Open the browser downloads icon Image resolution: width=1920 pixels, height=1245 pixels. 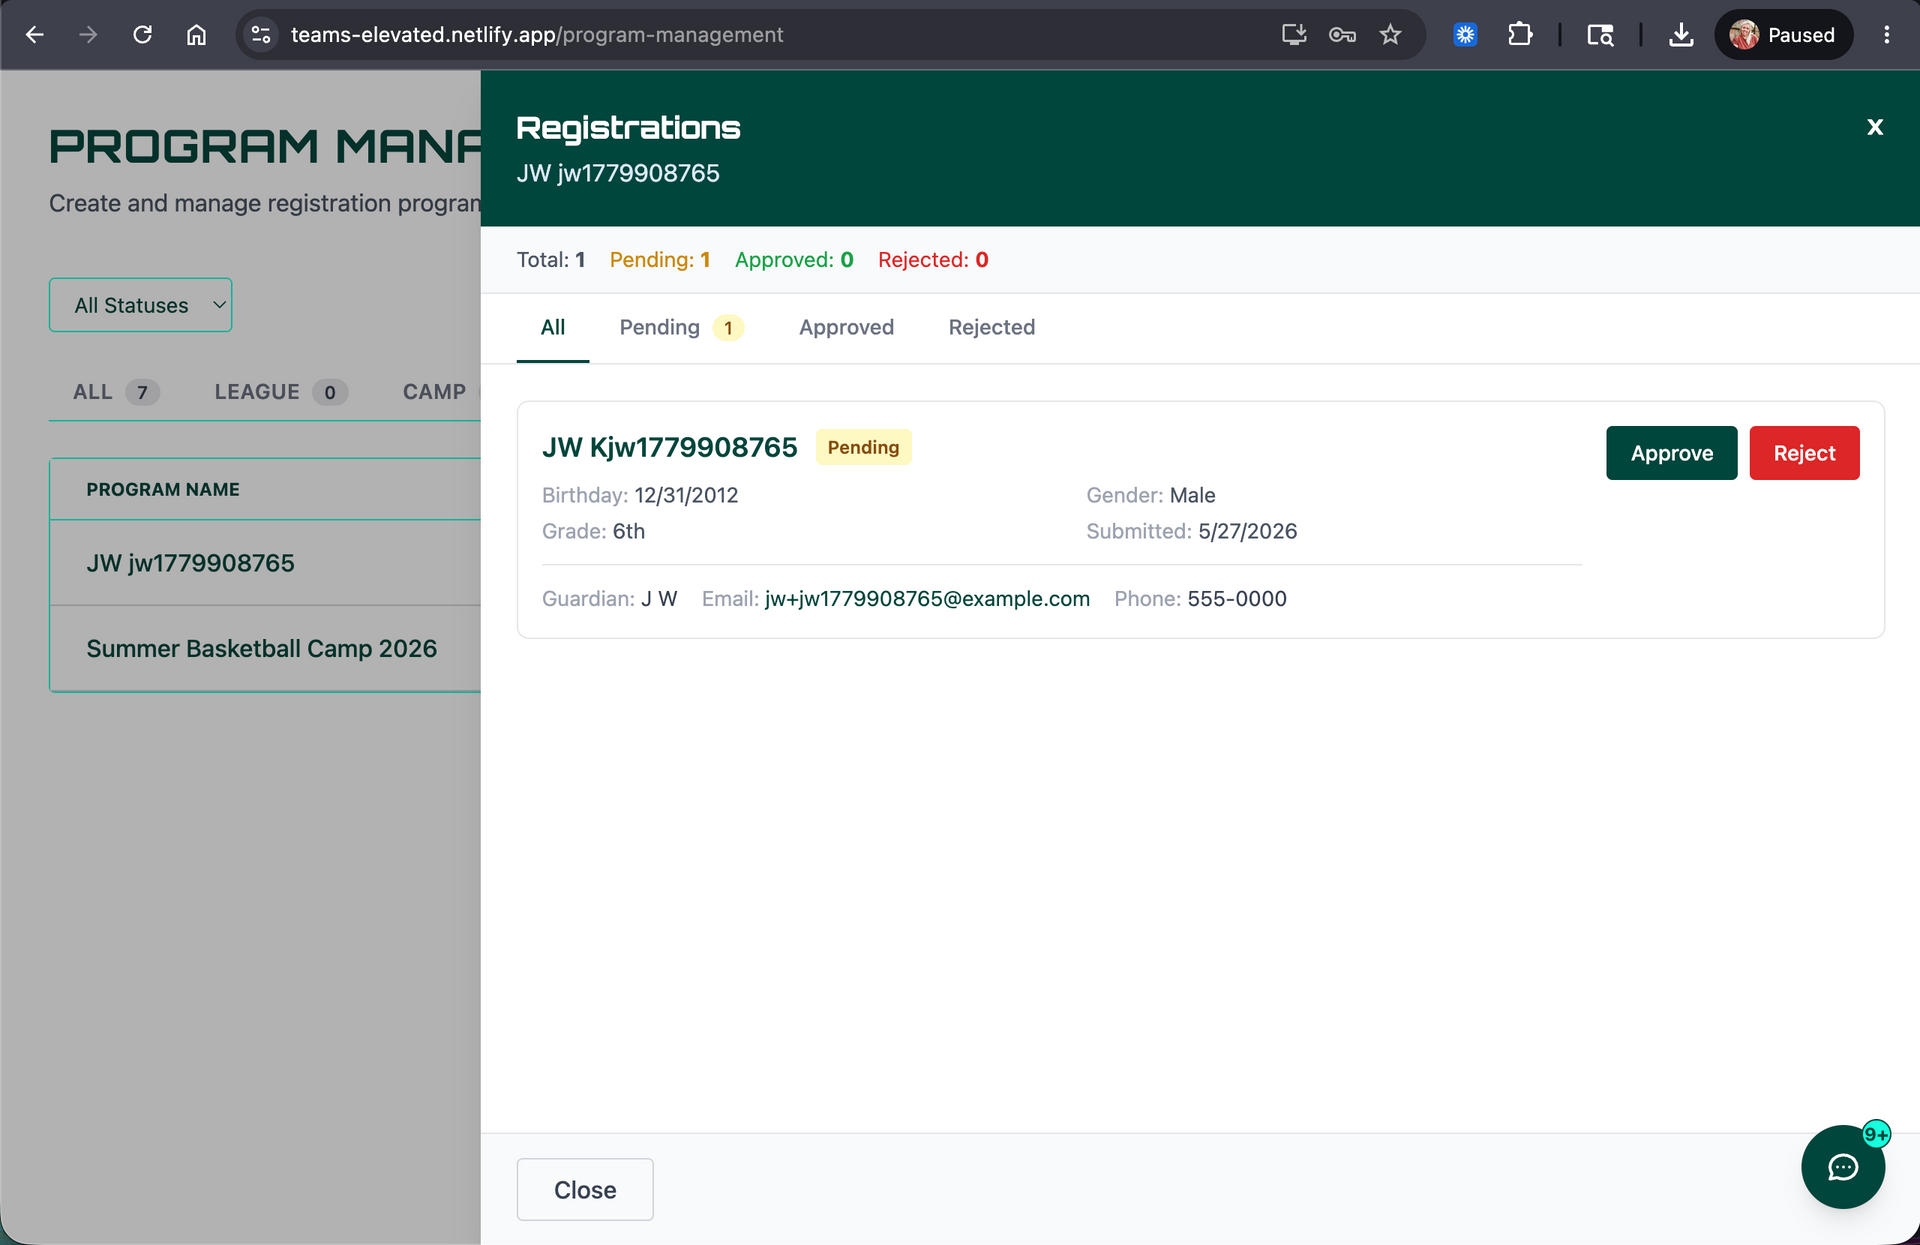coord(1681,35)
